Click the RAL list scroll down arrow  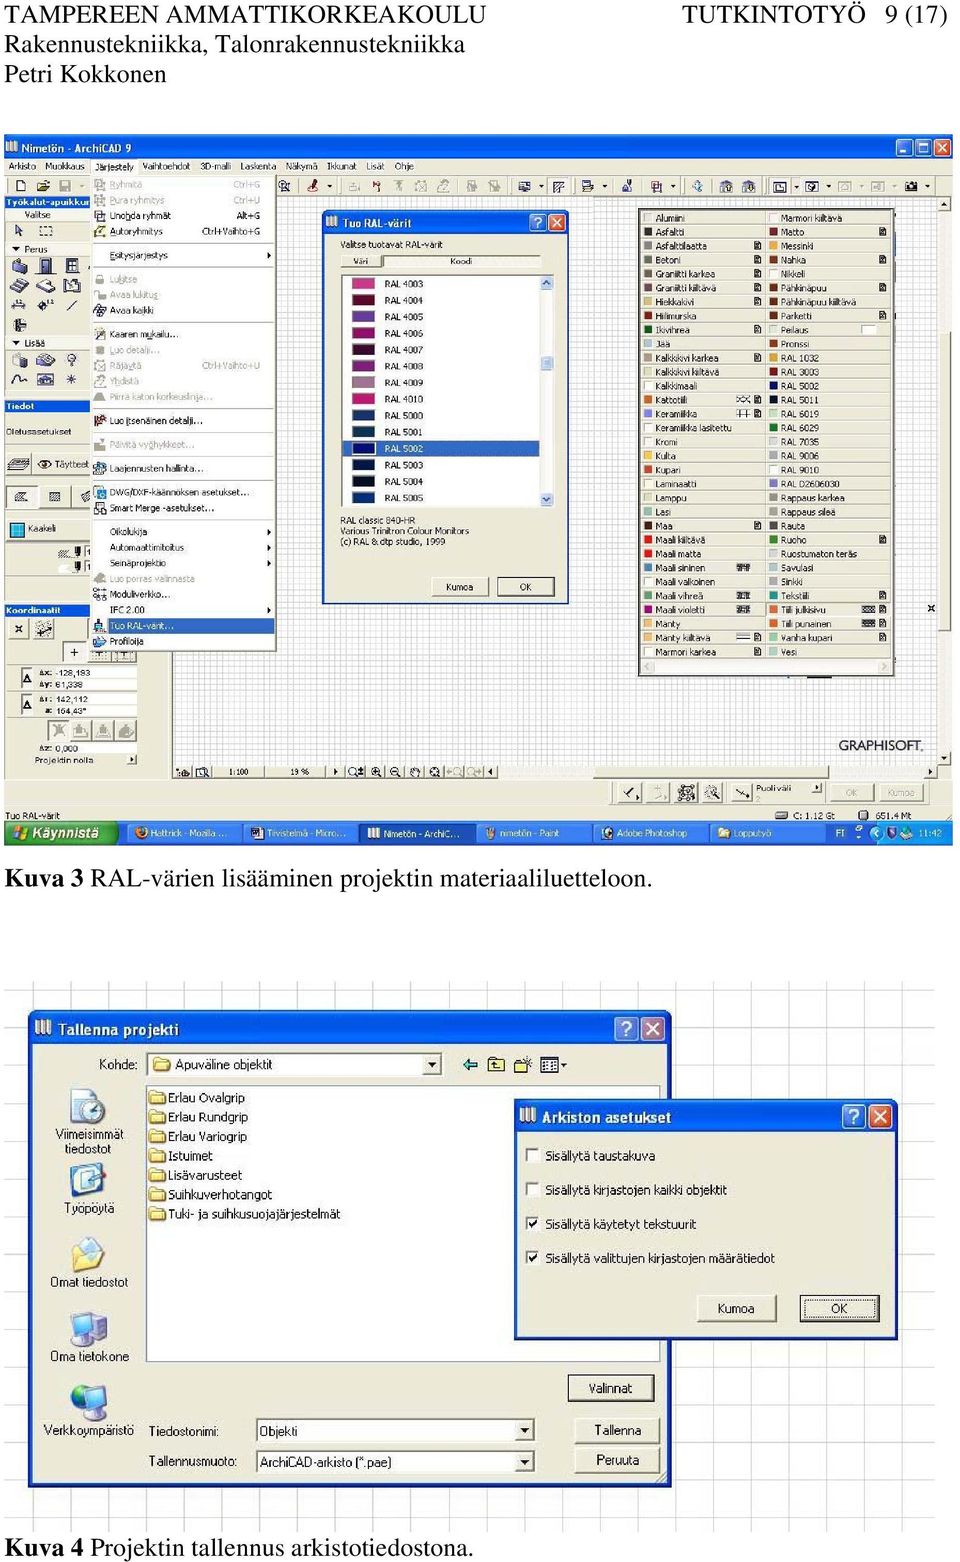pos(546,498)
